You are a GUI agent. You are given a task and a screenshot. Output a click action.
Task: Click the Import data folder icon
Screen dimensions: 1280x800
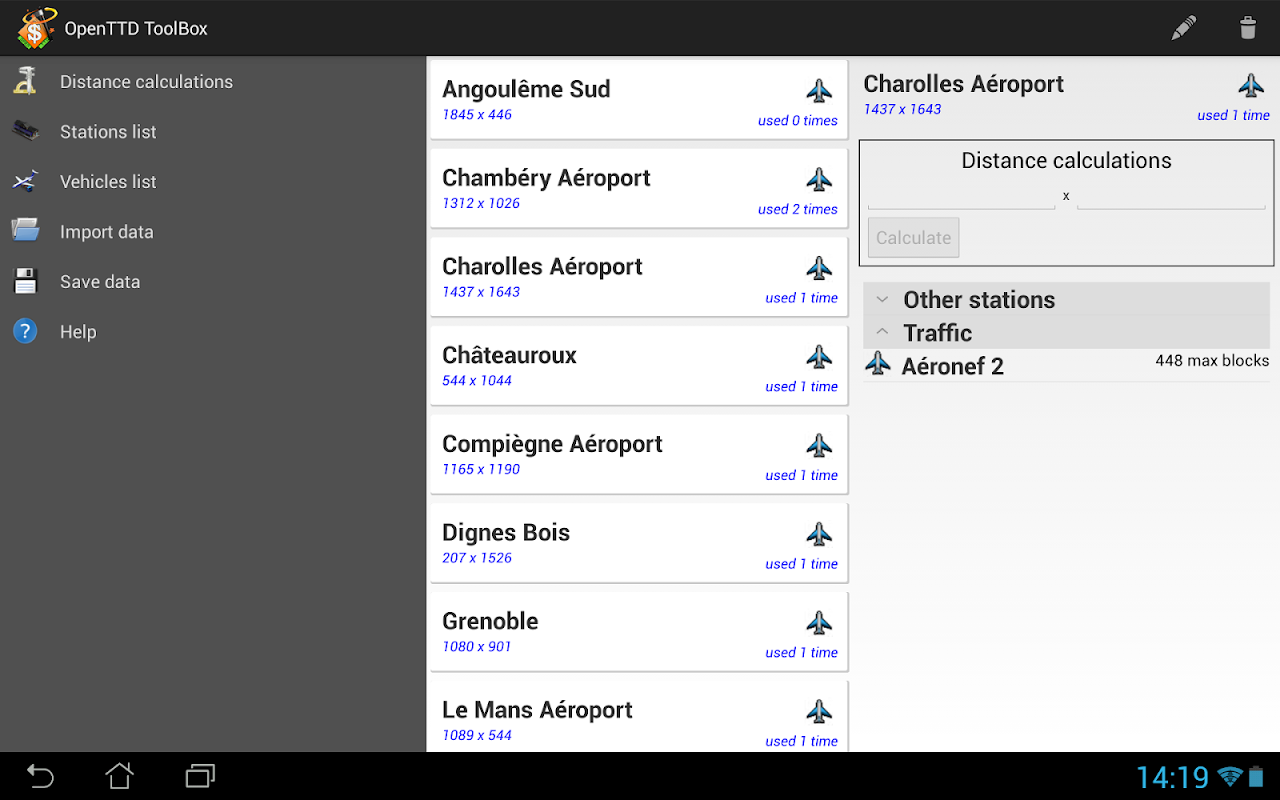pyautogui.click(x=25, y=231)
